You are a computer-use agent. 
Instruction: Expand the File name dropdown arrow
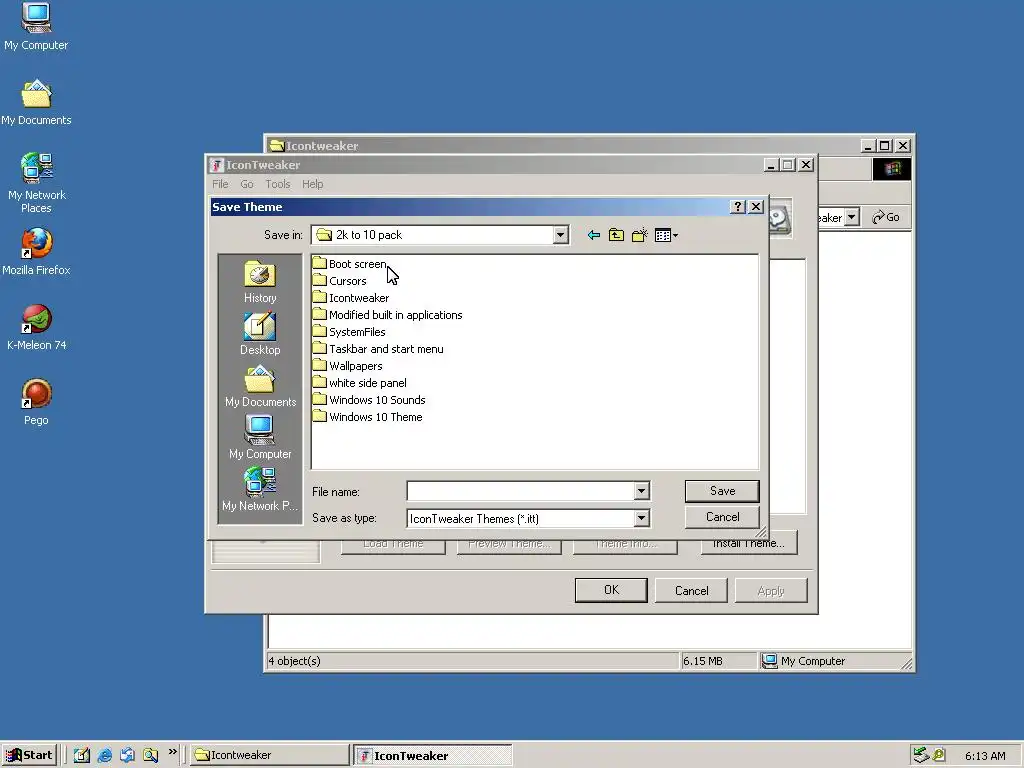(x=641, y=491)
